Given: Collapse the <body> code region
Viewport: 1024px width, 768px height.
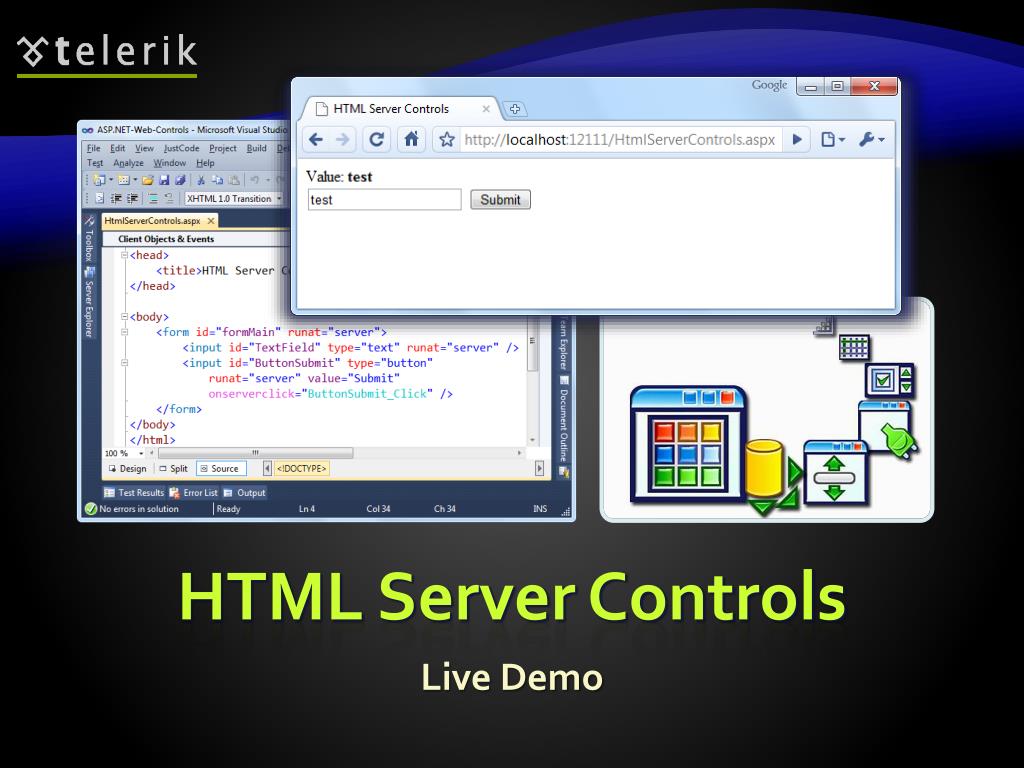Looking at the screenshot, I should pos(124,317).
